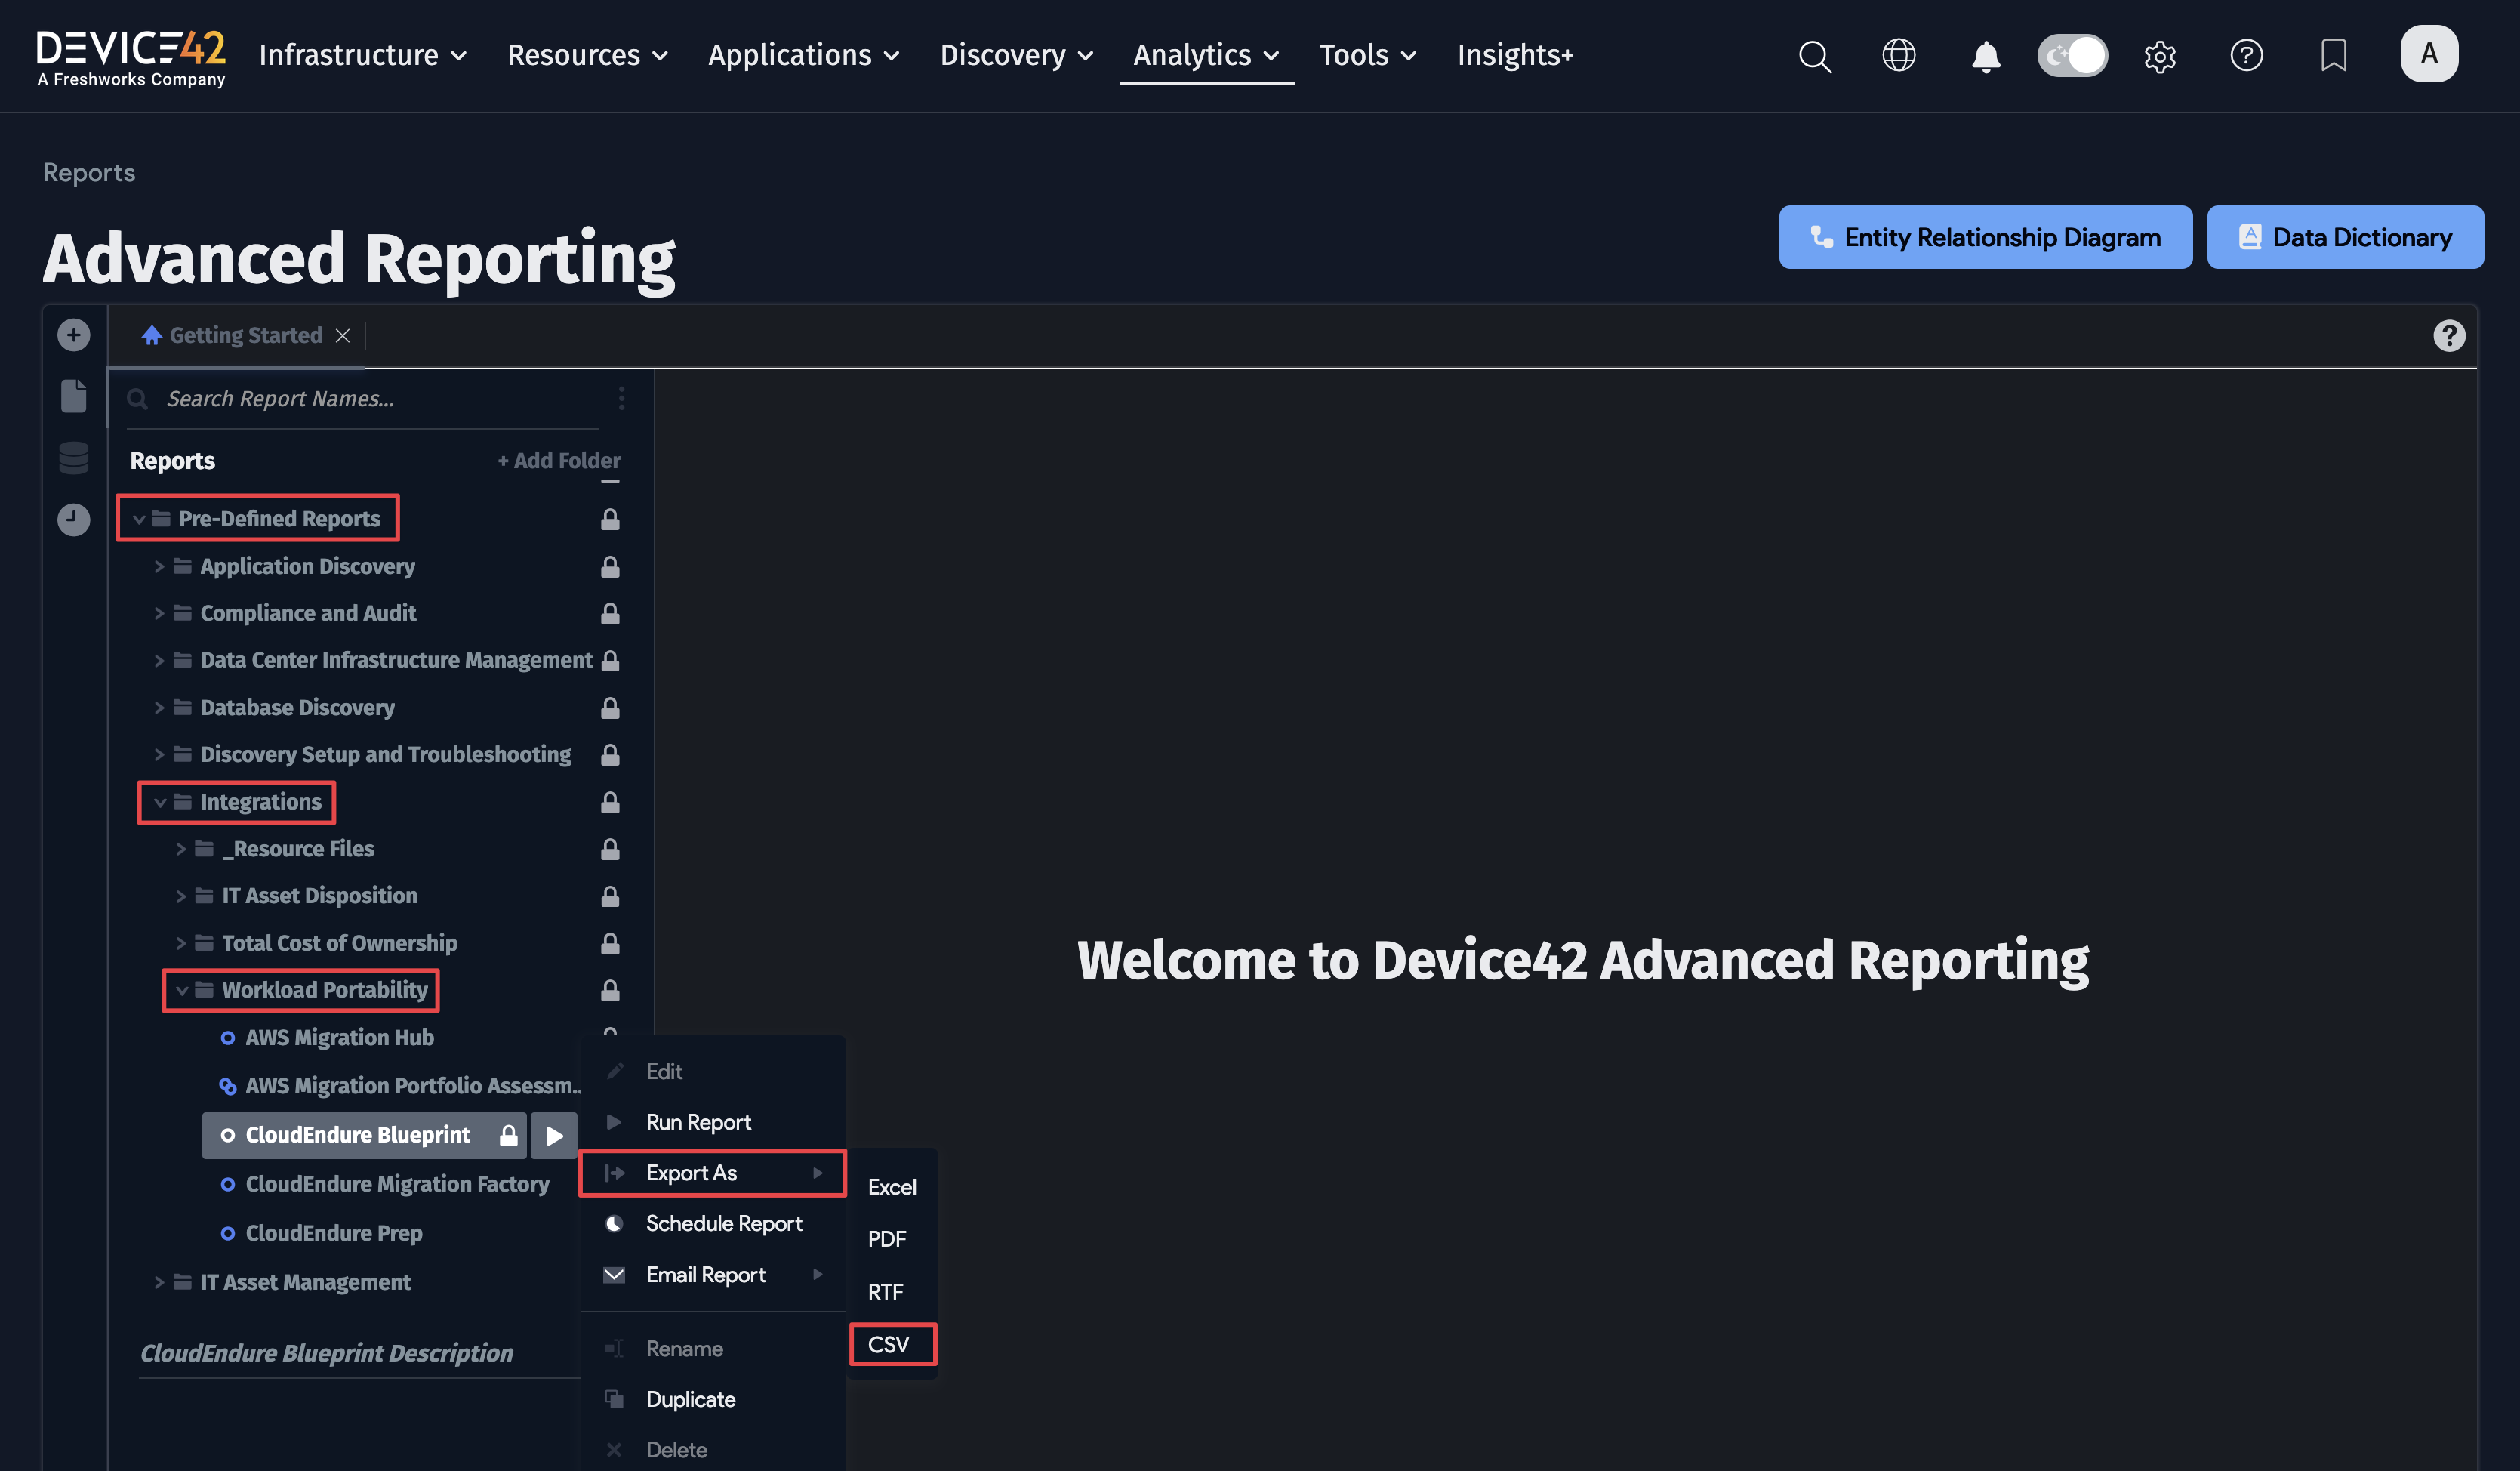The height and width of the screenshot is (1471, 2520).
Task: Click the Database Discovery lock icon
Action: click(610, 707)
